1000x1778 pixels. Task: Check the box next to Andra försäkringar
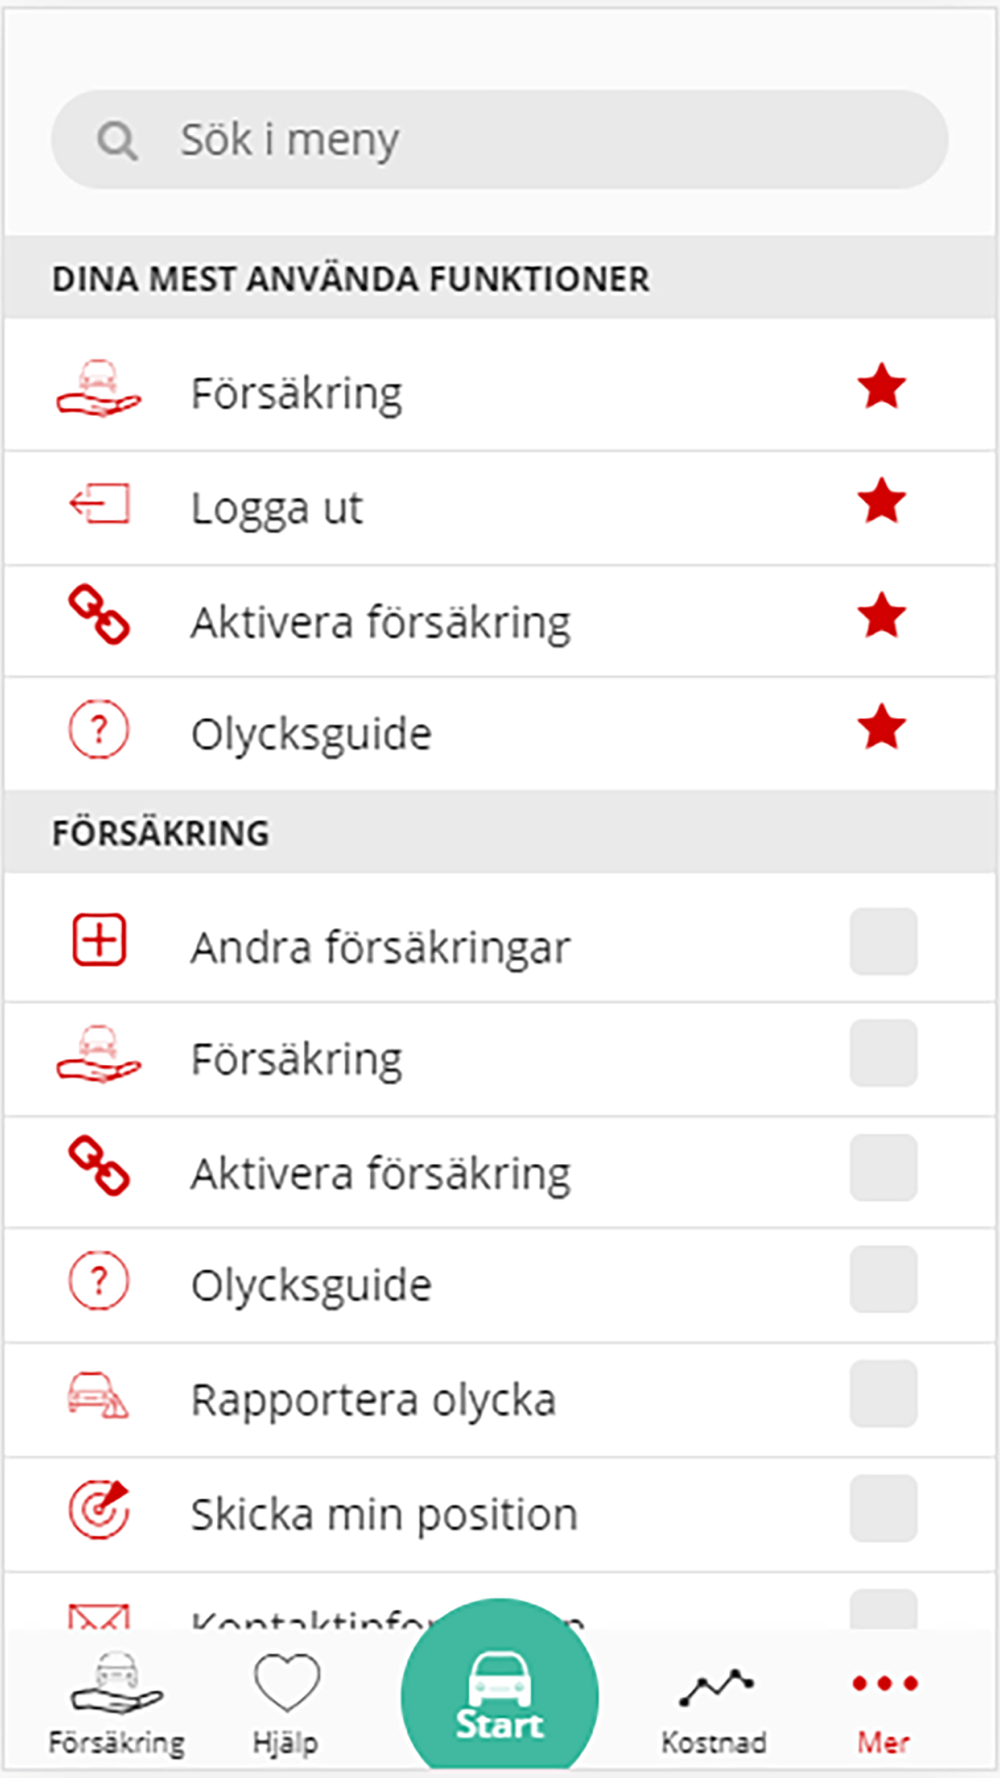coord(884,941)
